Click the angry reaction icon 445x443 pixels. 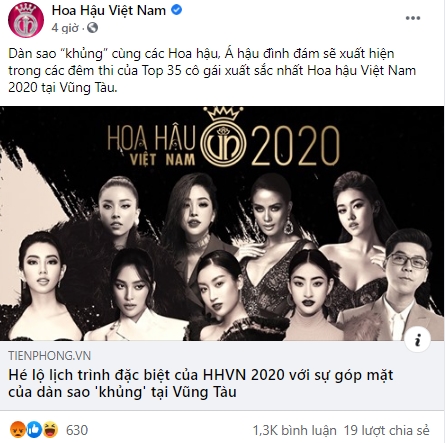(16, 430)
